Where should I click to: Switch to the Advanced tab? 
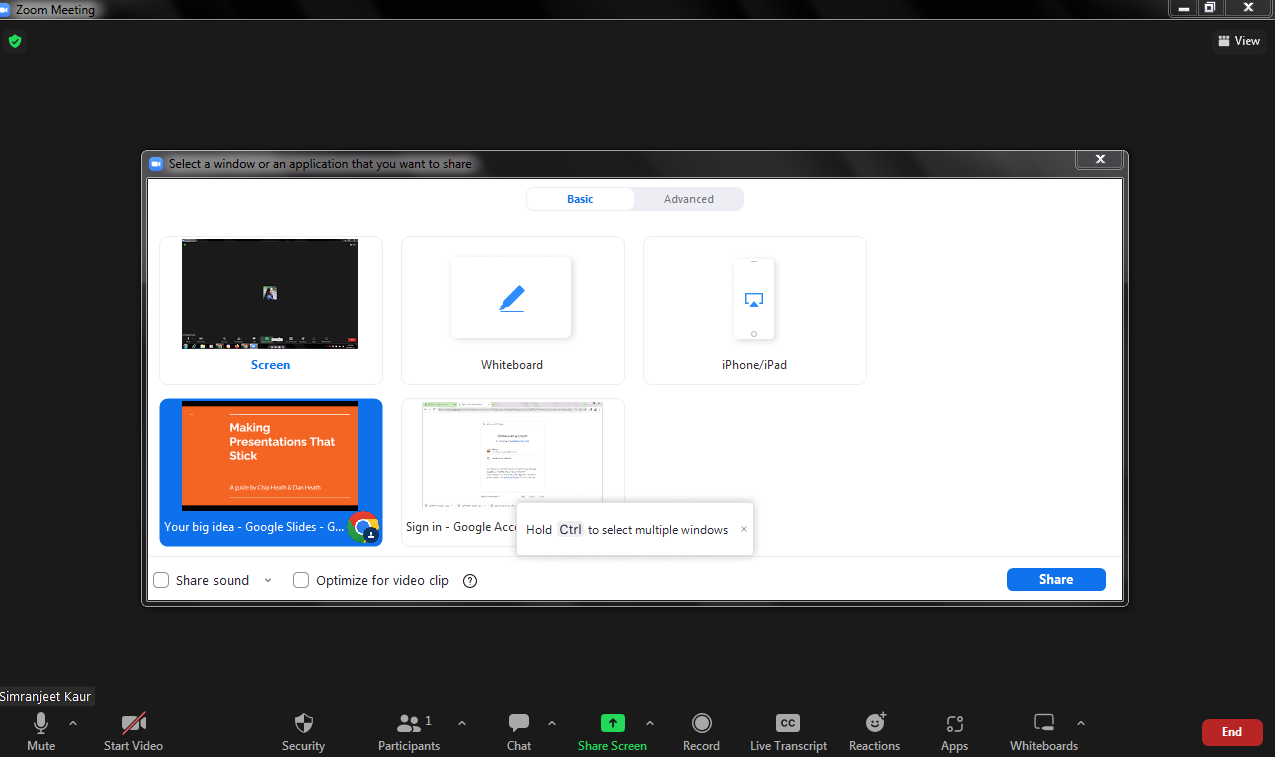[x=689, y=199]
